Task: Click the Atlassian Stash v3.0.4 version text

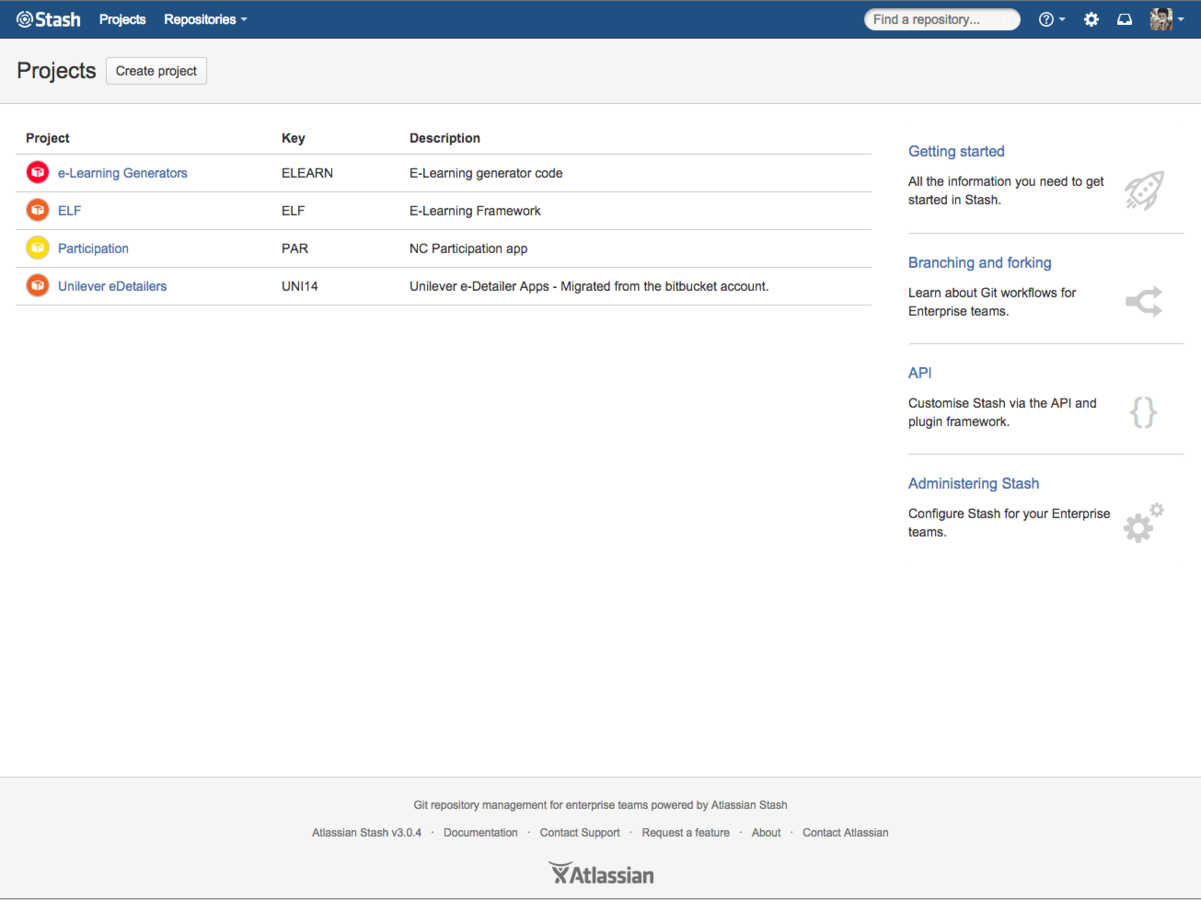Action: point(367,832)
